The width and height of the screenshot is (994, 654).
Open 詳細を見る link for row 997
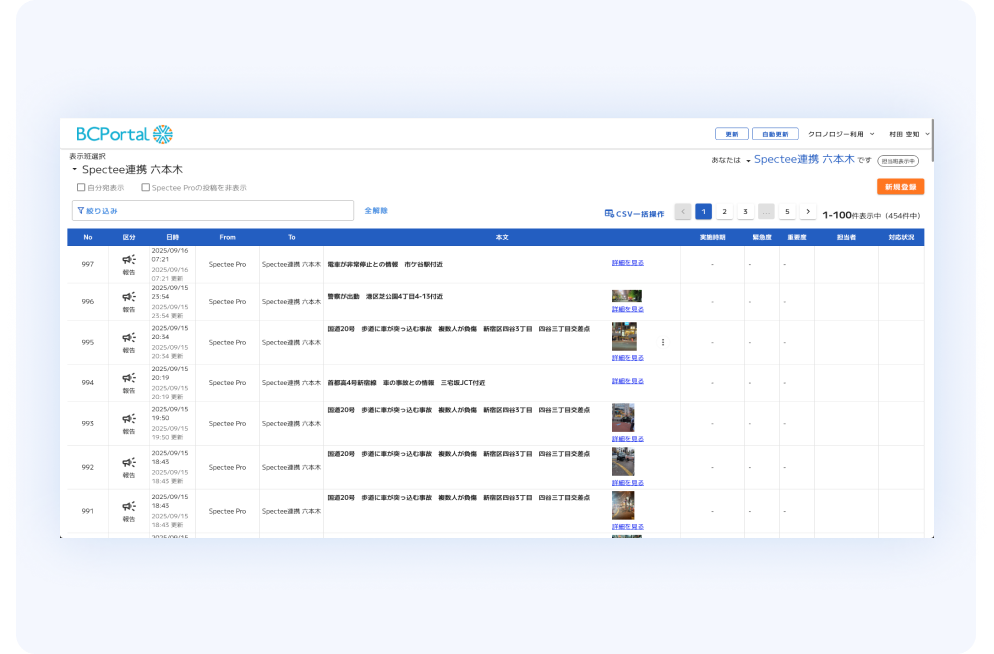pos(628,263)
